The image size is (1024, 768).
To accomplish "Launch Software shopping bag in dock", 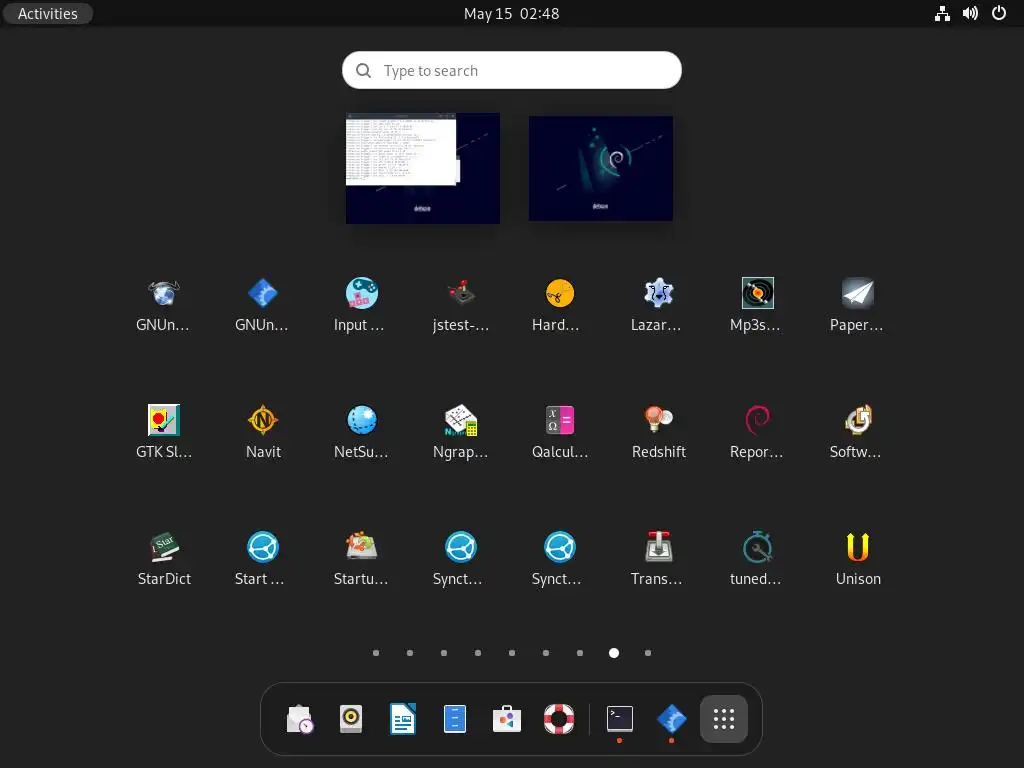I will click(507, 719).
